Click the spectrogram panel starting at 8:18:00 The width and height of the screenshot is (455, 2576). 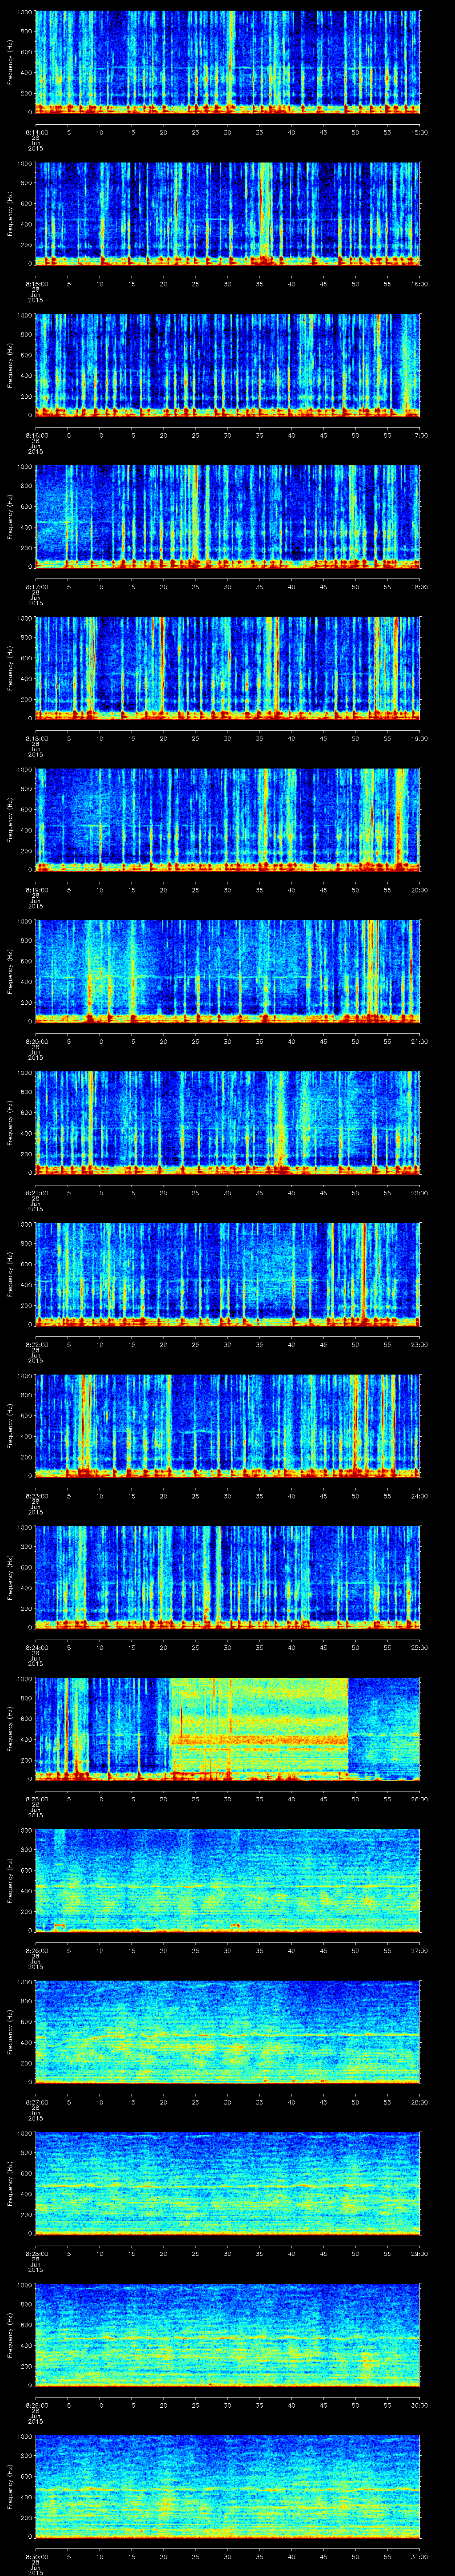point(228,668)
